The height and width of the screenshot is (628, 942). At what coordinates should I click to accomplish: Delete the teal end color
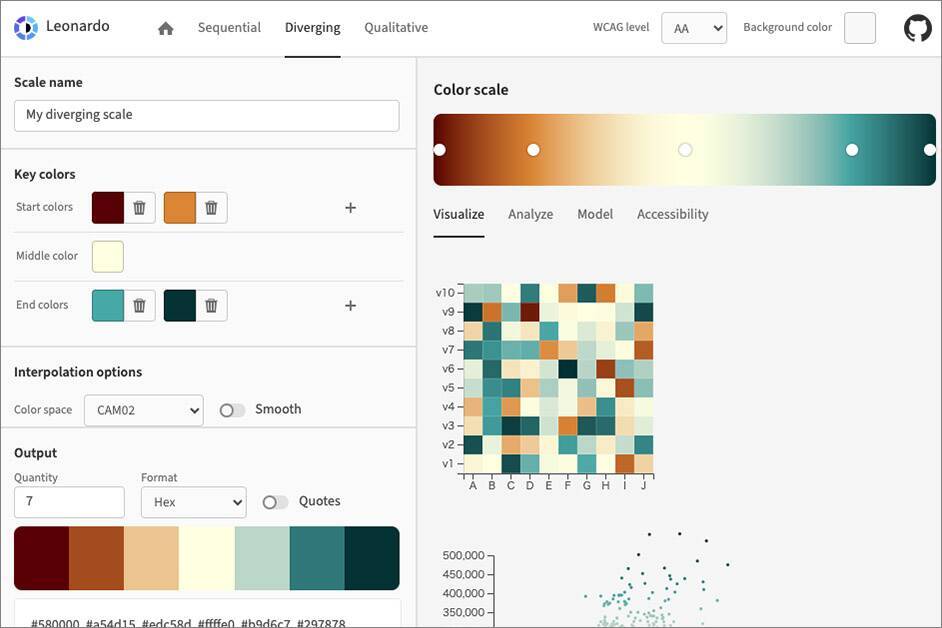click(x=139, y=305)
